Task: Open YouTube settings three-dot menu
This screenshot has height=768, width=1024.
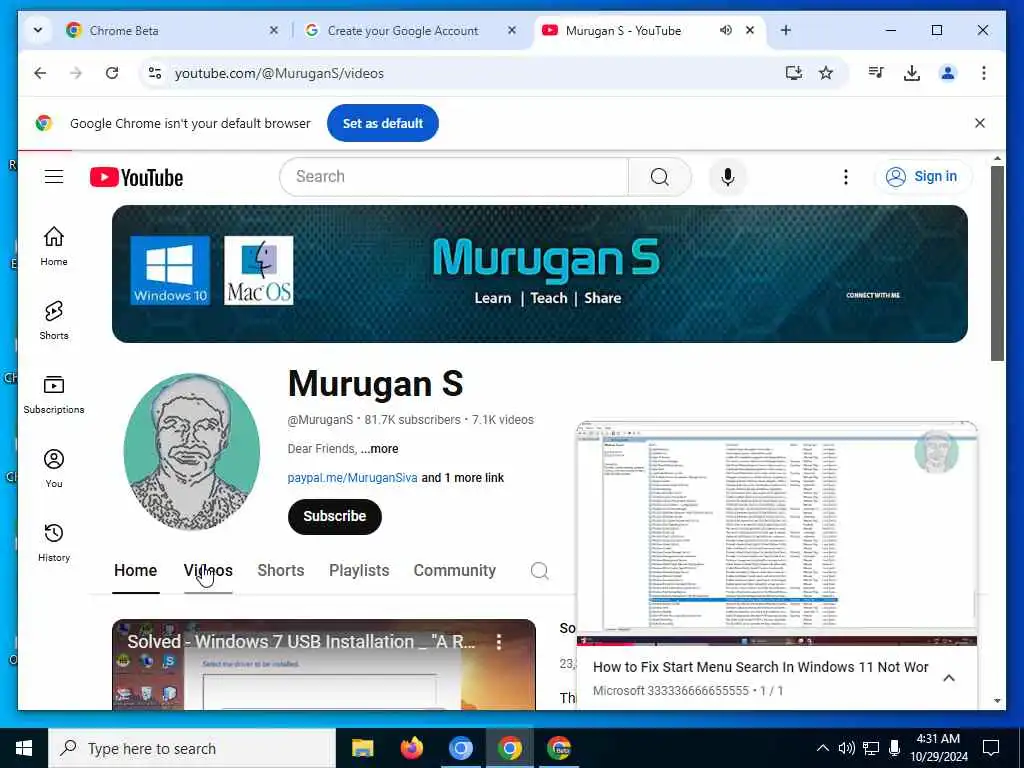Action: (x=846, y=177)
